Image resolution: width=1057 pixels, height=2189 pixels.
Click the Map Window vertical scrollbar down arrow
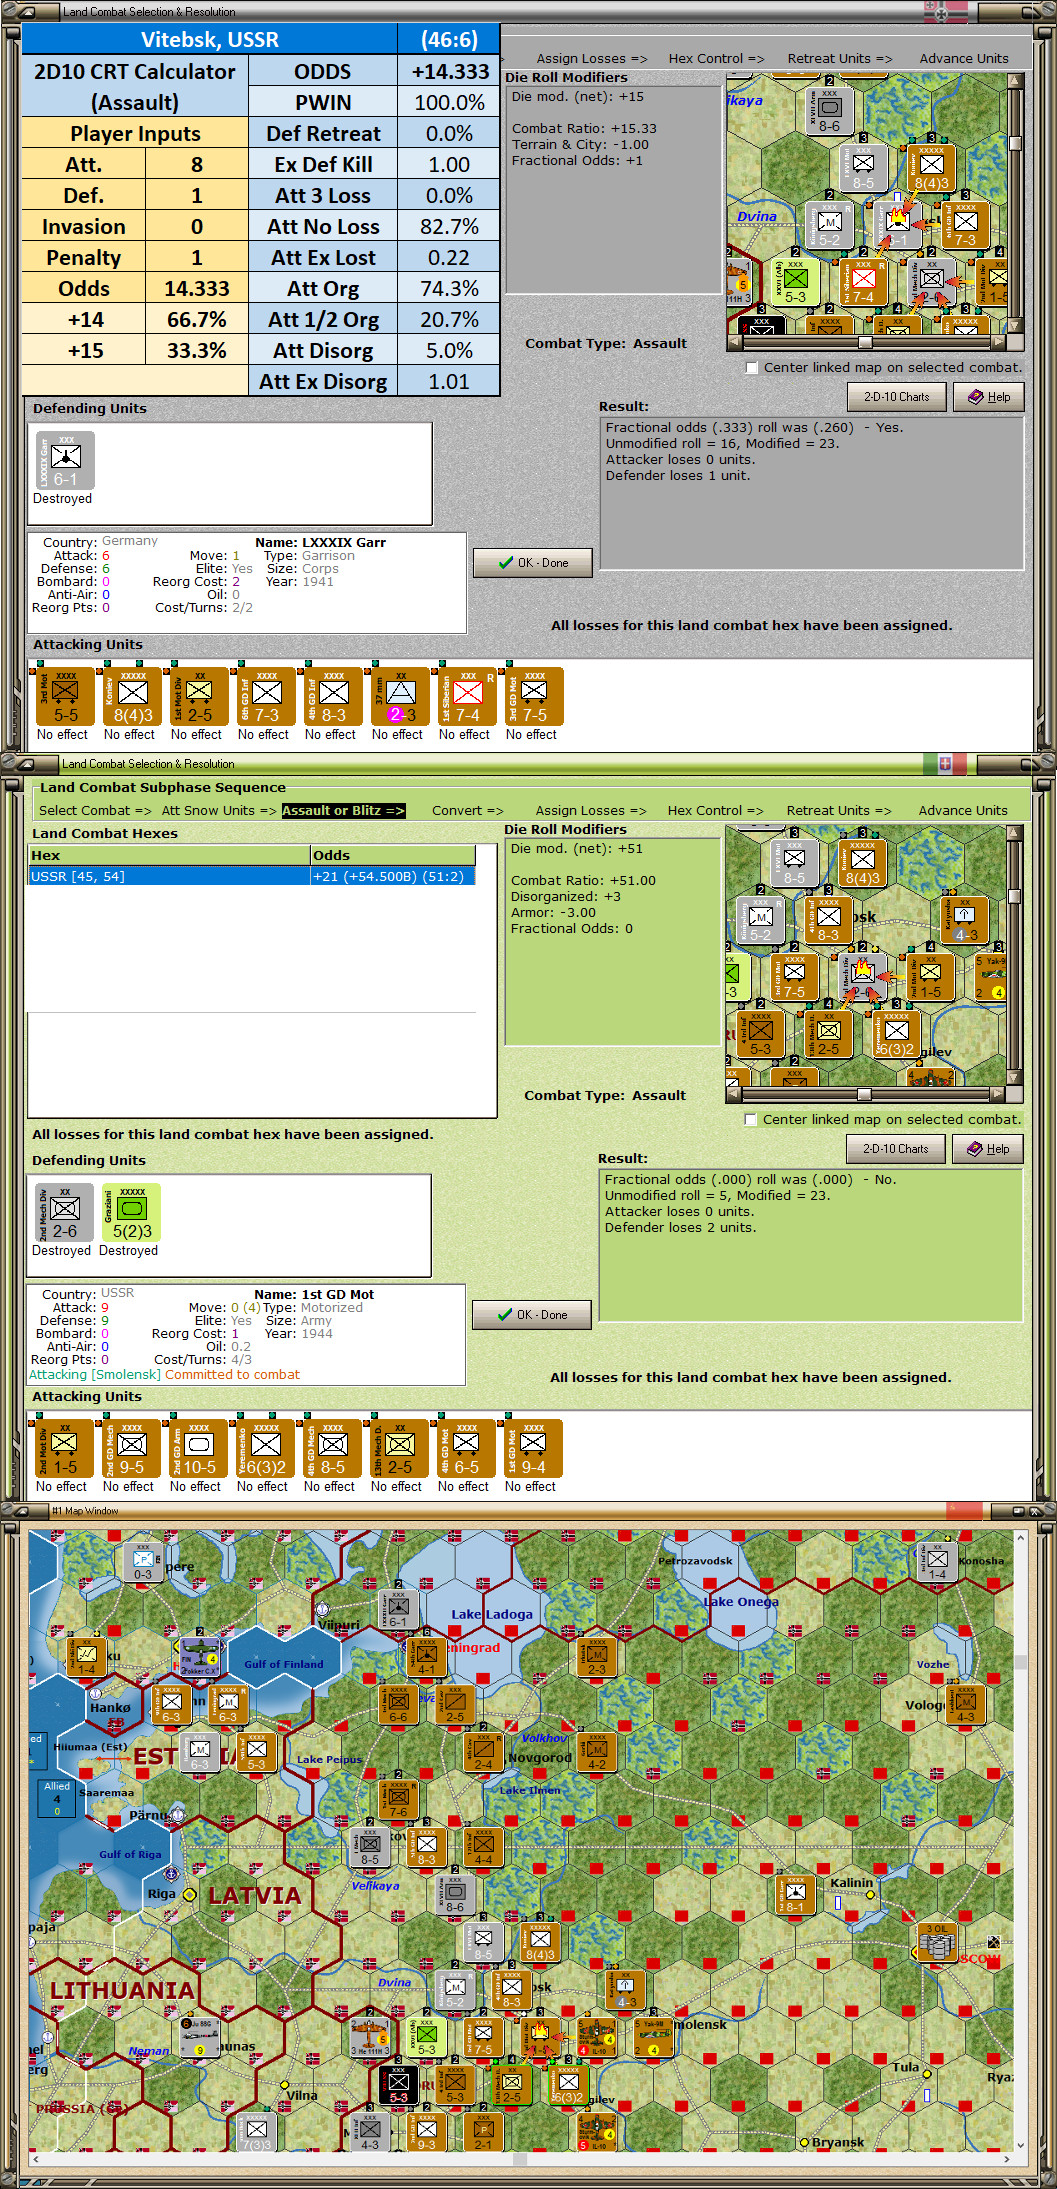pyautogui.click(x=1020, y=2145)
